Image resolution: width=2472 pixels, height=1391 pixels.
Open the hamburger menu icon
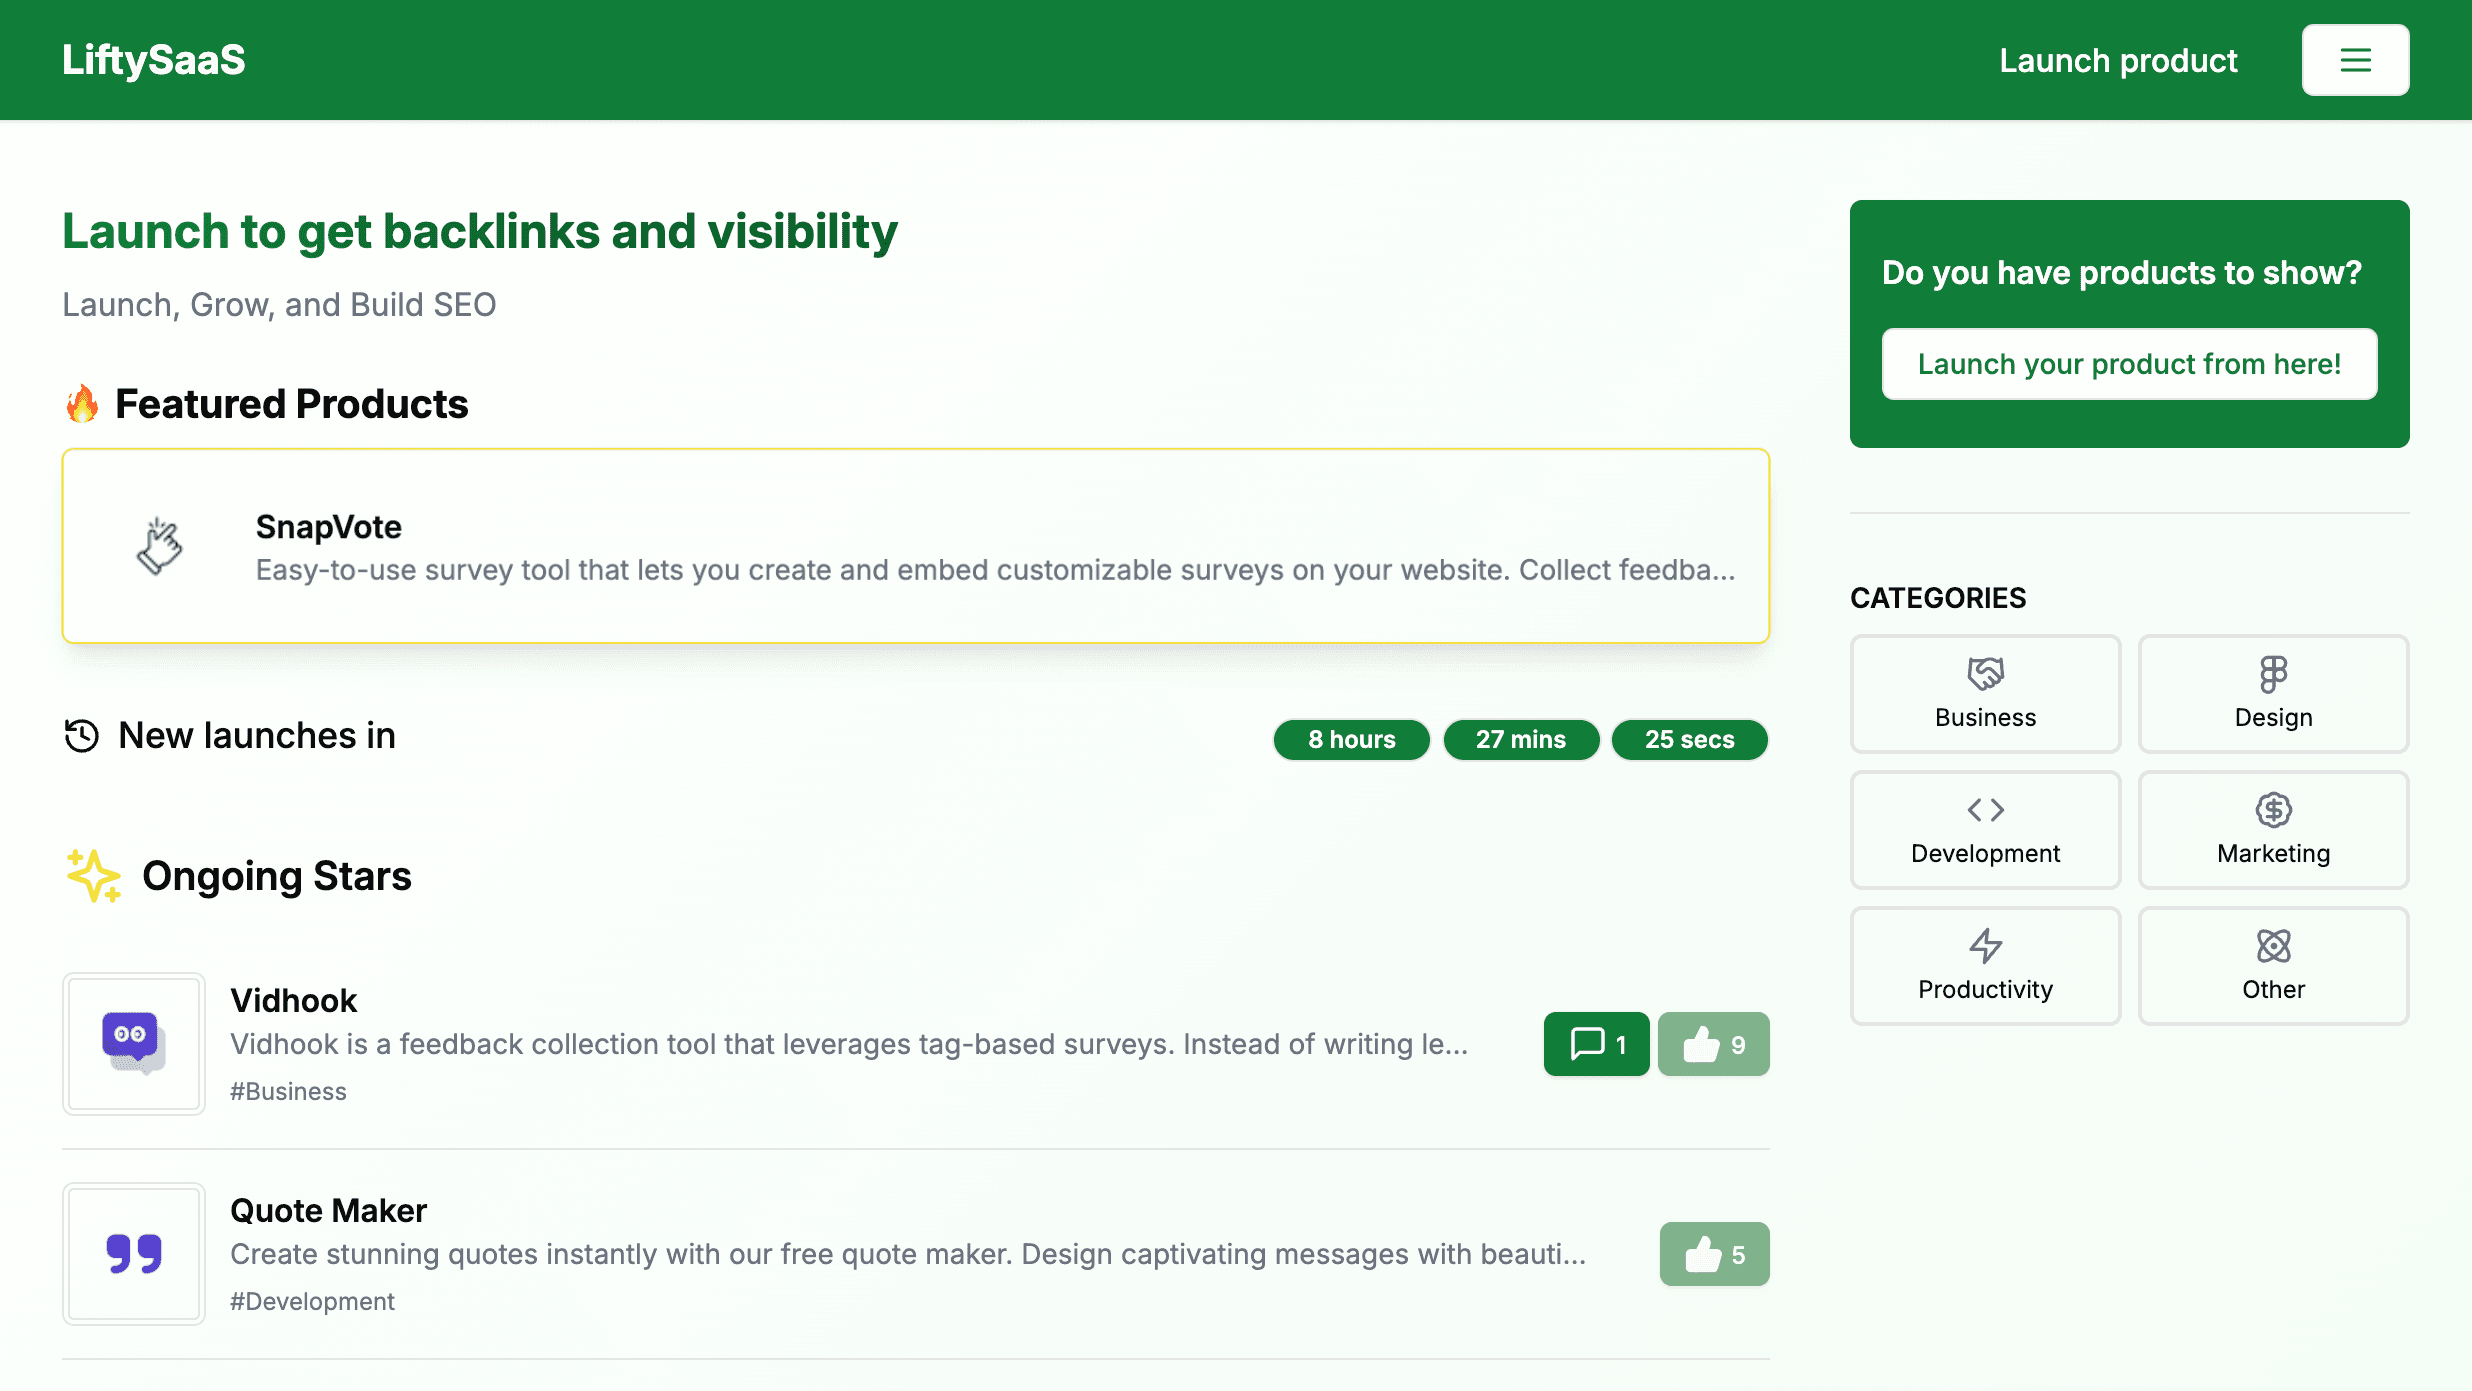2355,60
